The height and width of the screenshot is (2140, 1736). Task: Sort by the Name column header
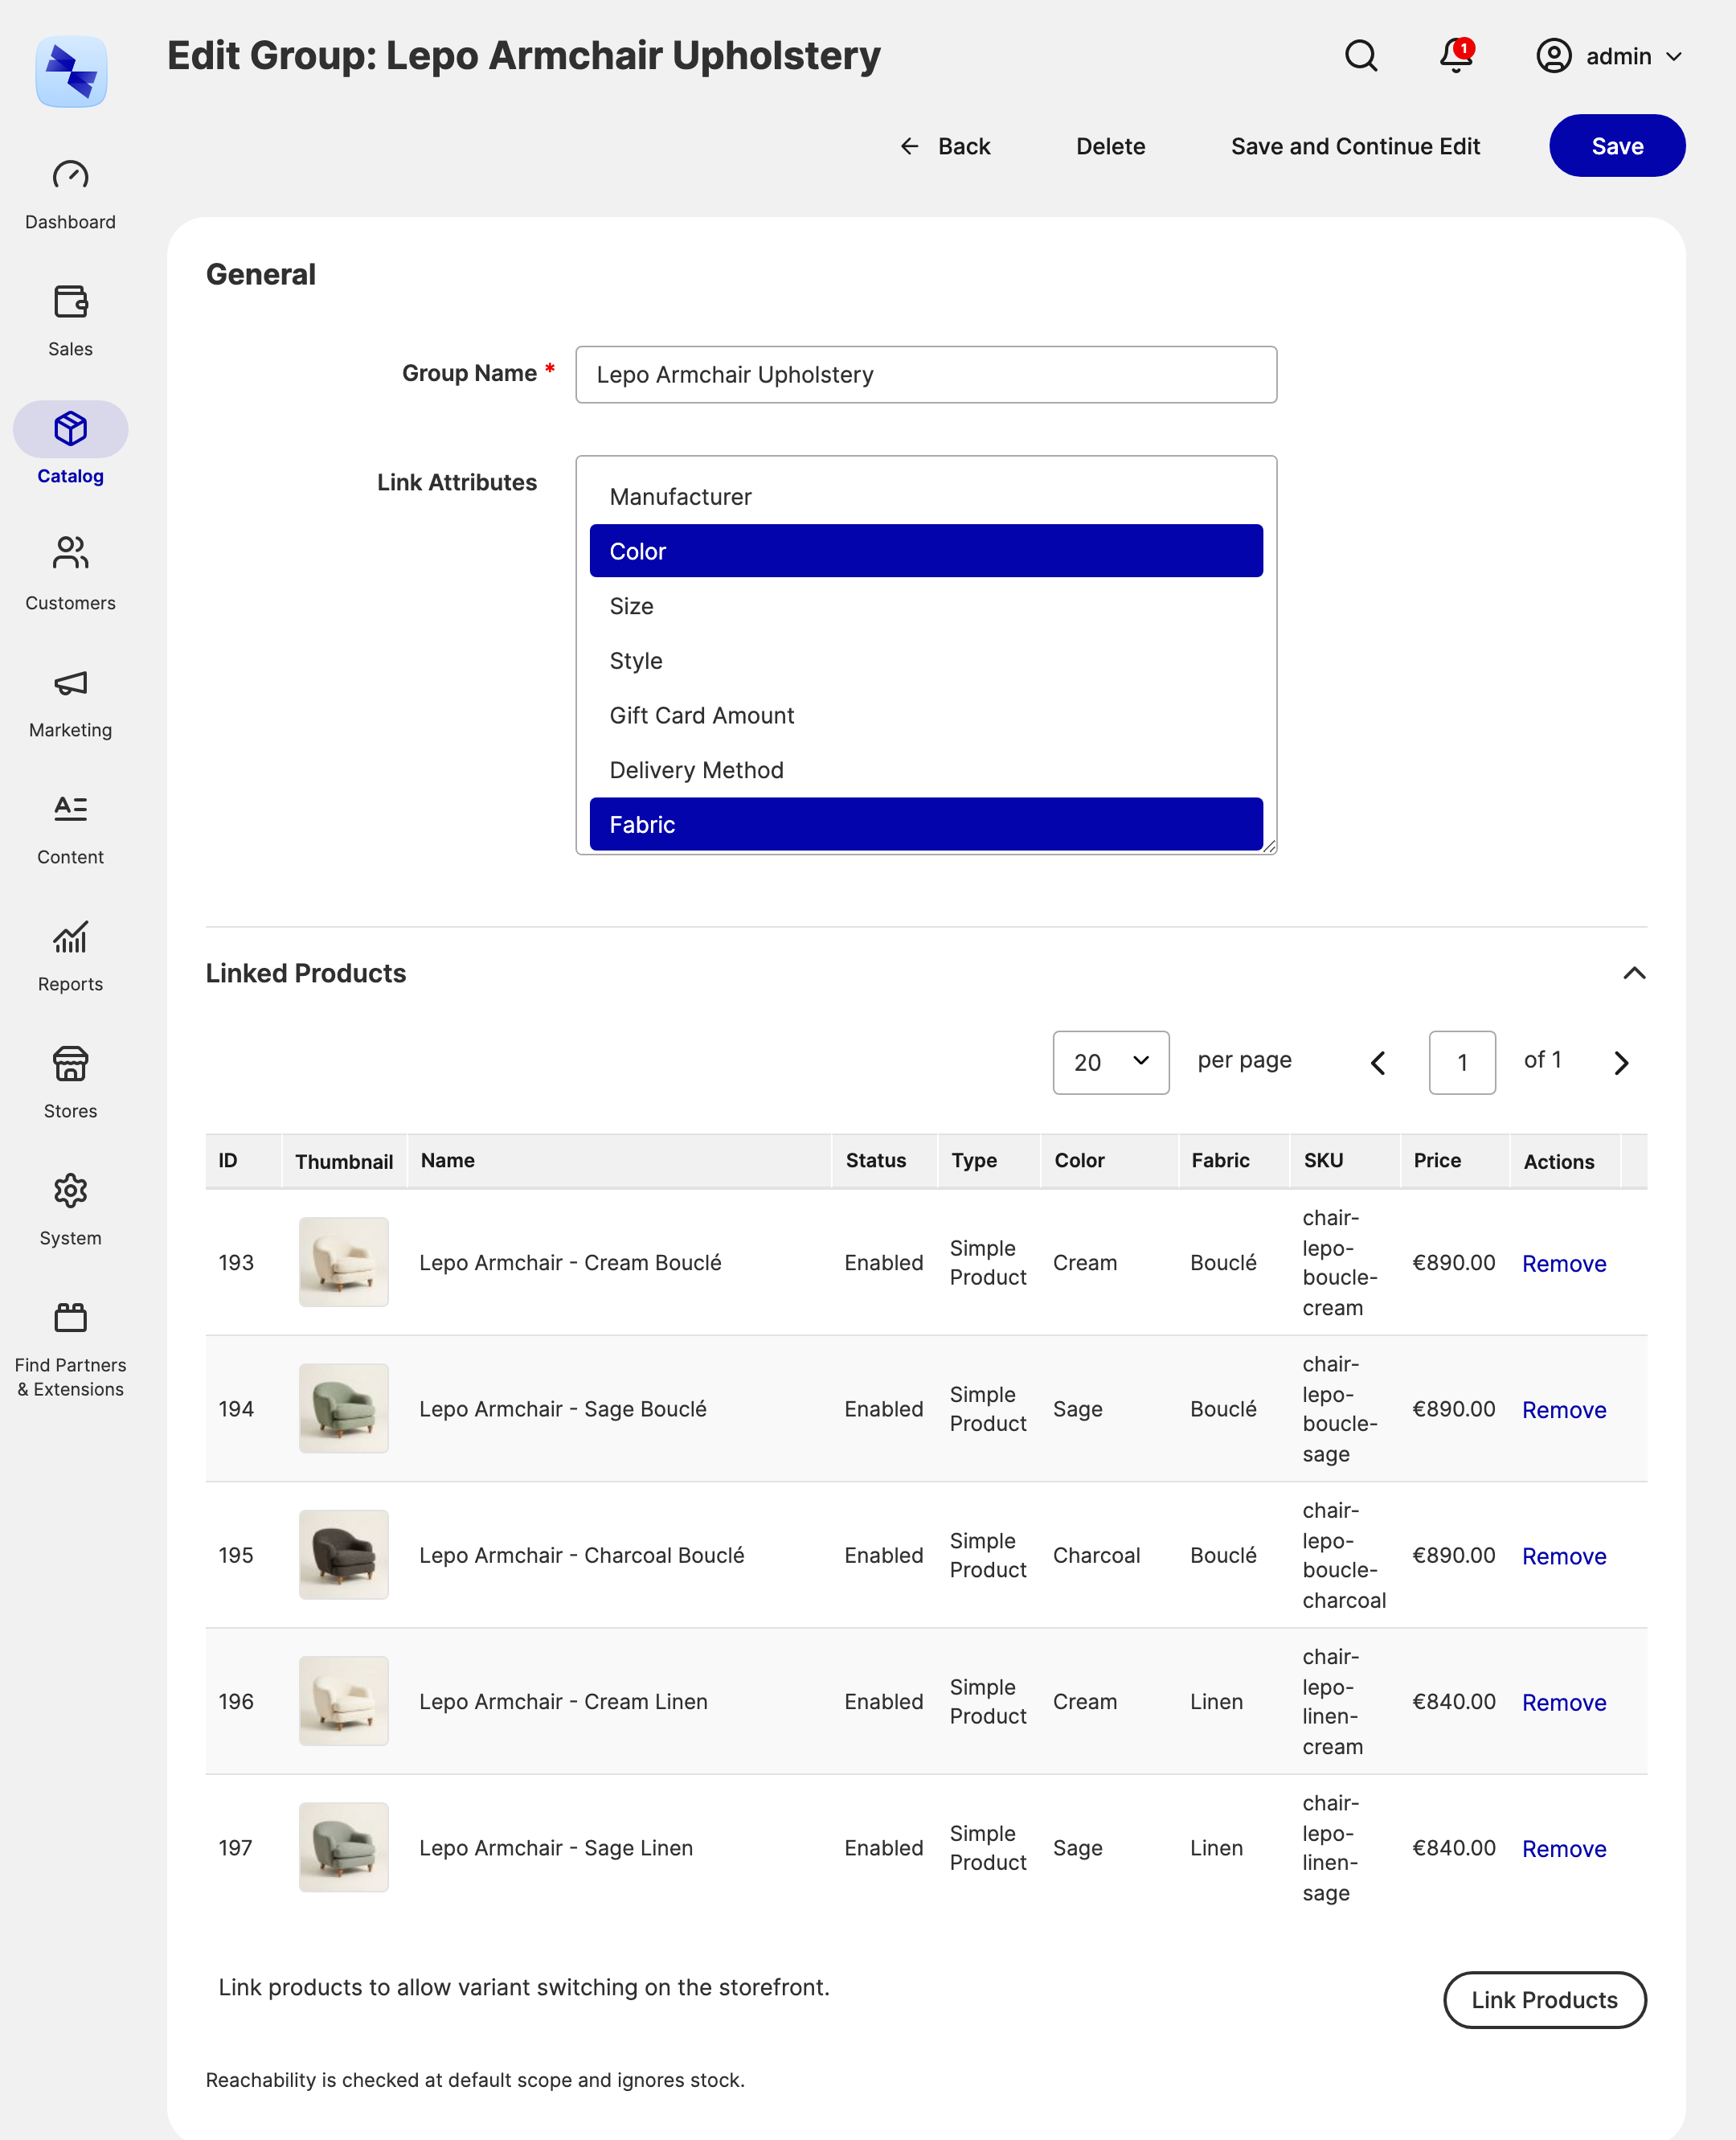(619, 1160)
